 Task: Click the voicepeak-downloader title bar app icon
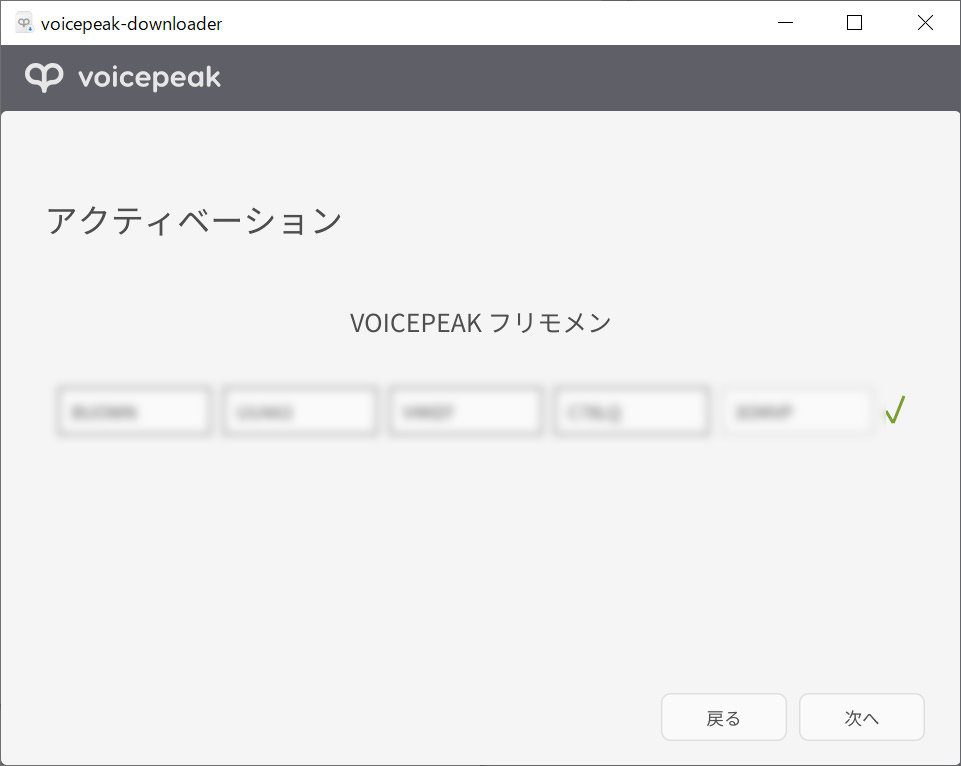point(24,23)
